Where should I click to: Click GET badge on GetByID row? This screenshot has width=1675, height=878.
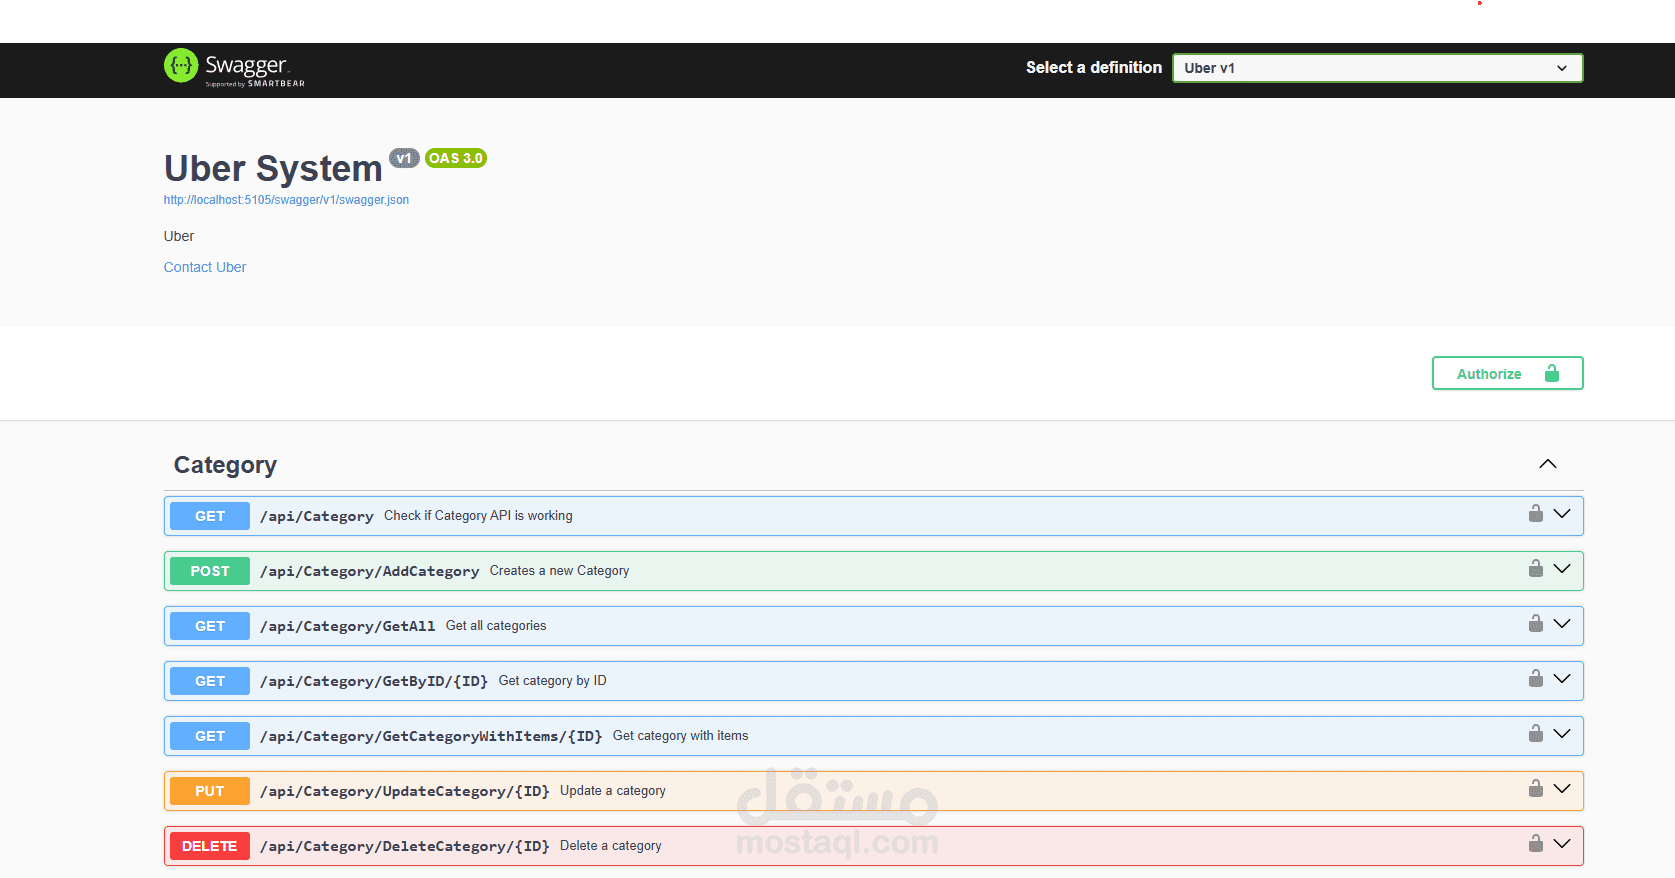pyautogui.click(x=210, y=681)
